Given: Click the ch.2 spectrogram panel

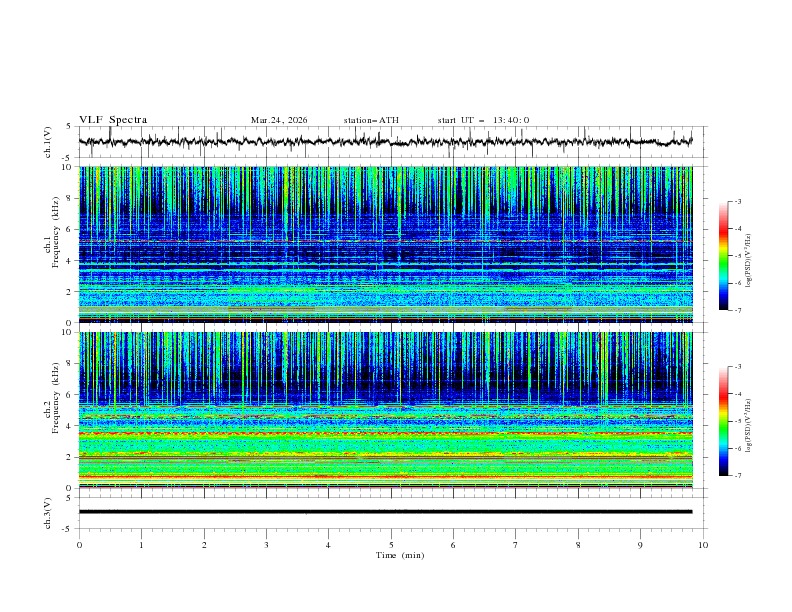Looking at the screenshot, I should [385, 410].
